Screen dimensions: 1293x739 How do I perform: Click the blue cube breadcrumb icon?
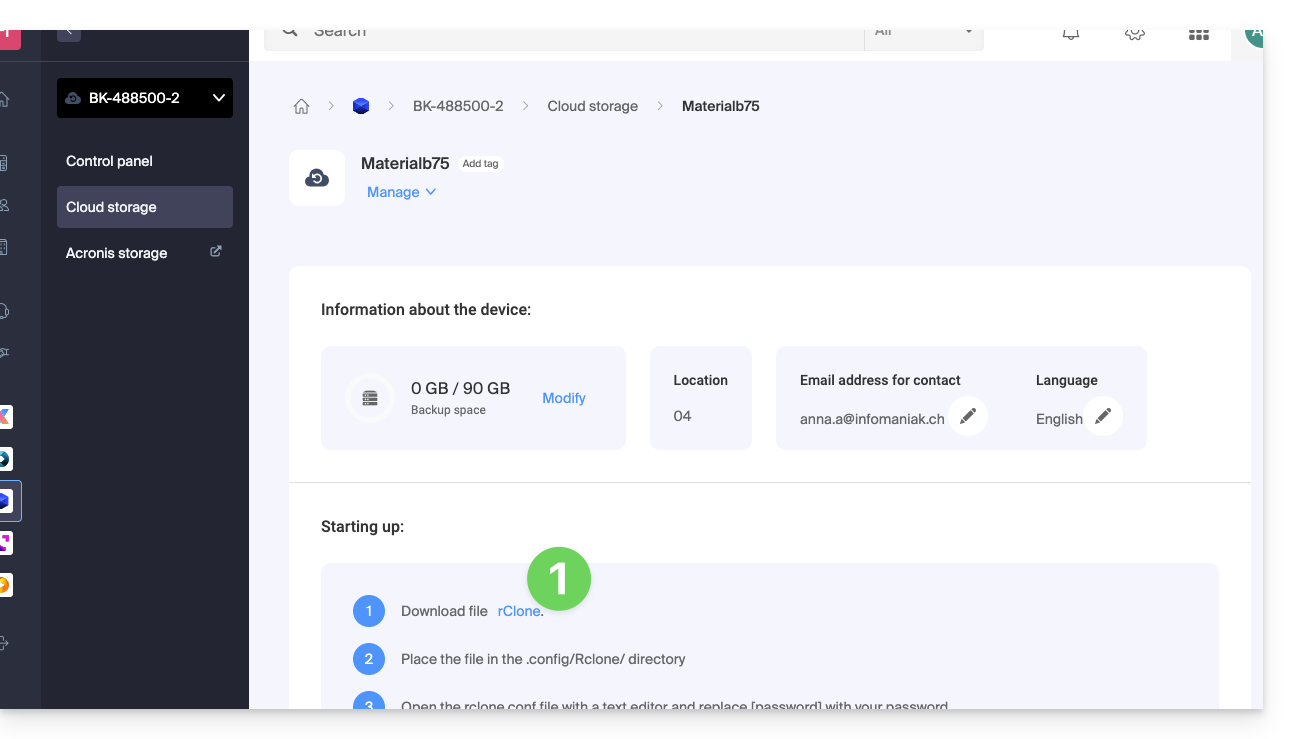361,106
